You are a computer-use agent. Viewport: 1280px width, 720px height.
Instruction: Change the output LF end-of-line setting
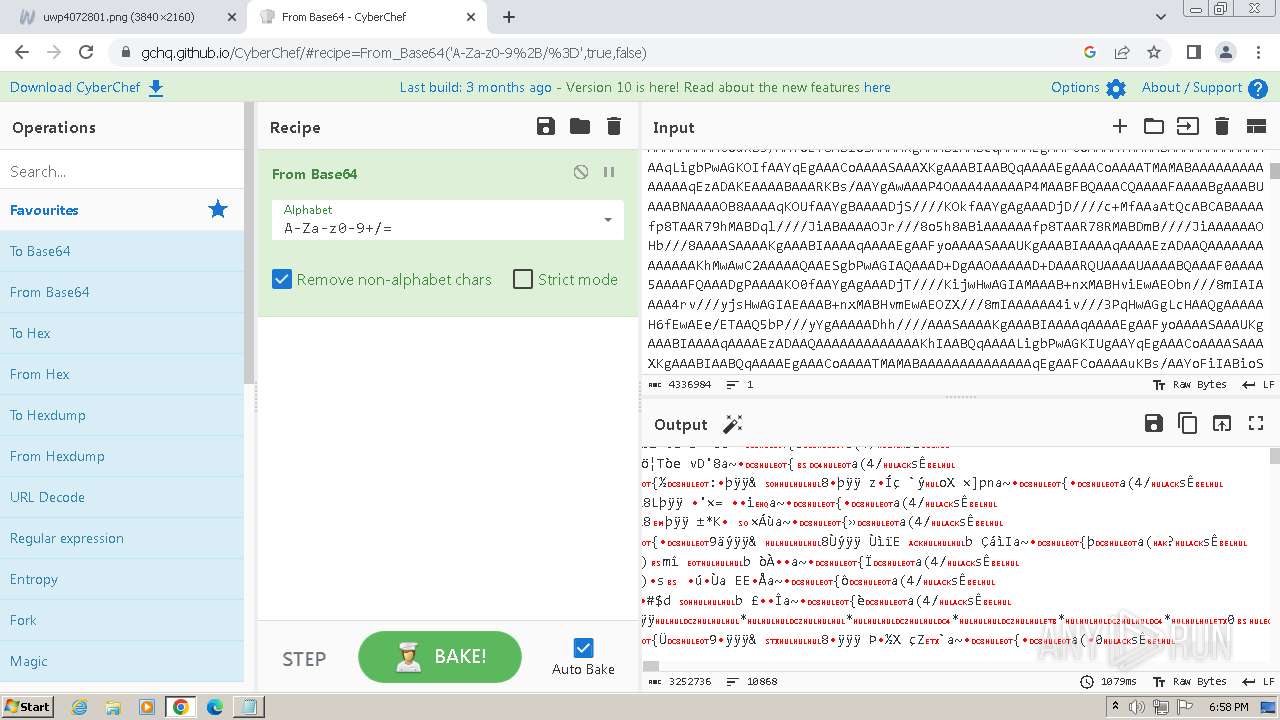click(1258, 681)
